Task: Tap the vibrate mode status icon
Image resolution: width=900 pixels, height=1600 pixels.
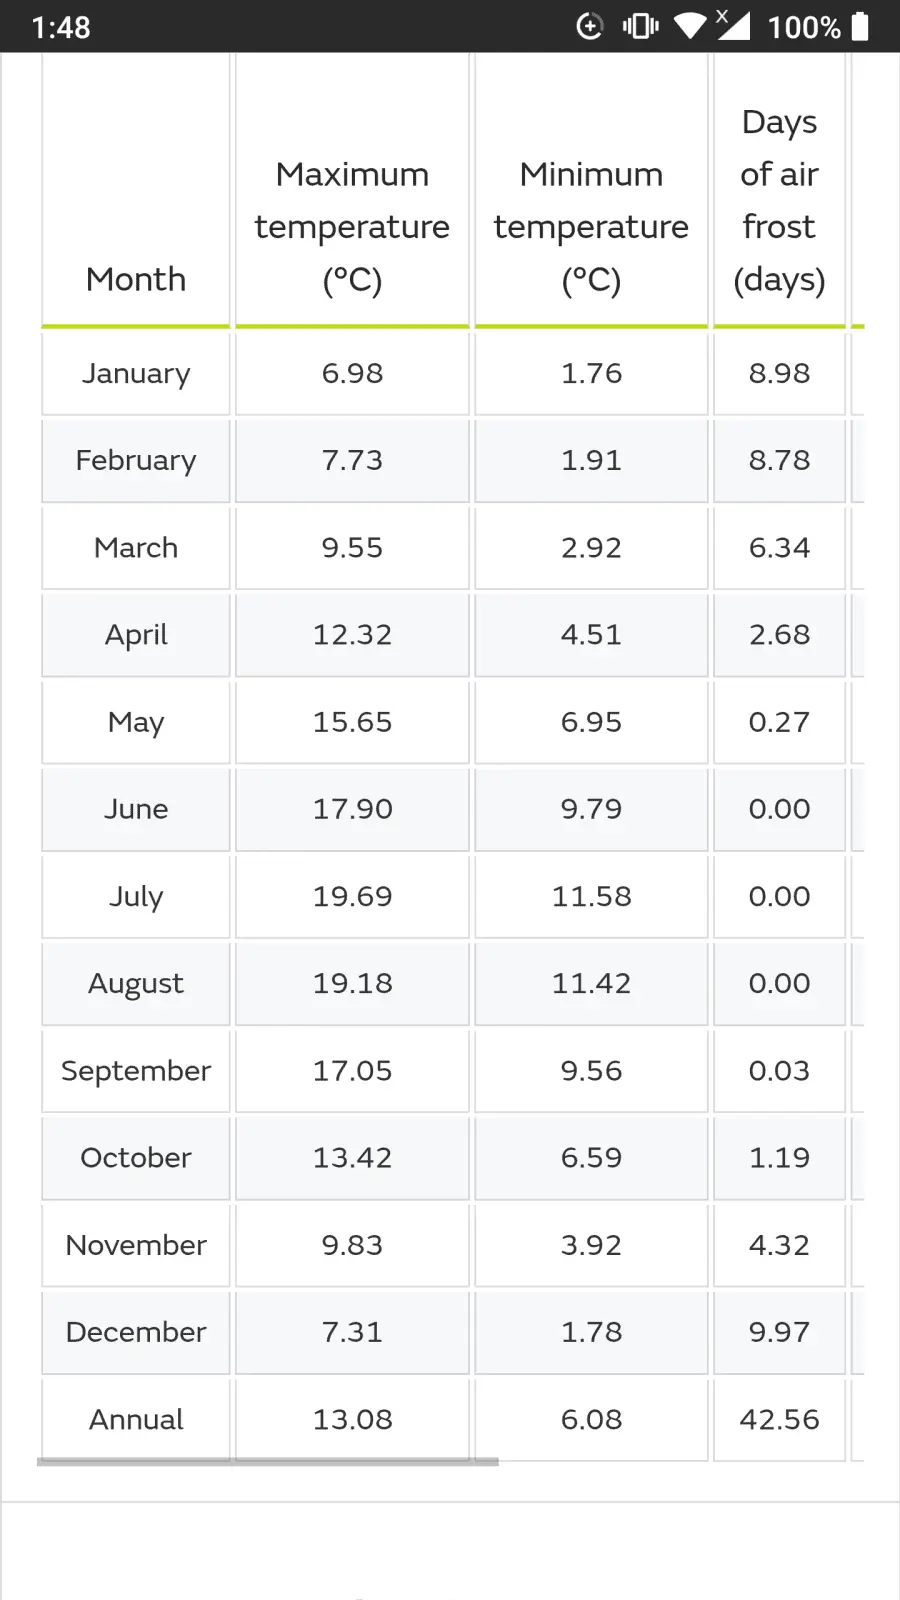Action: coord(640,26)
